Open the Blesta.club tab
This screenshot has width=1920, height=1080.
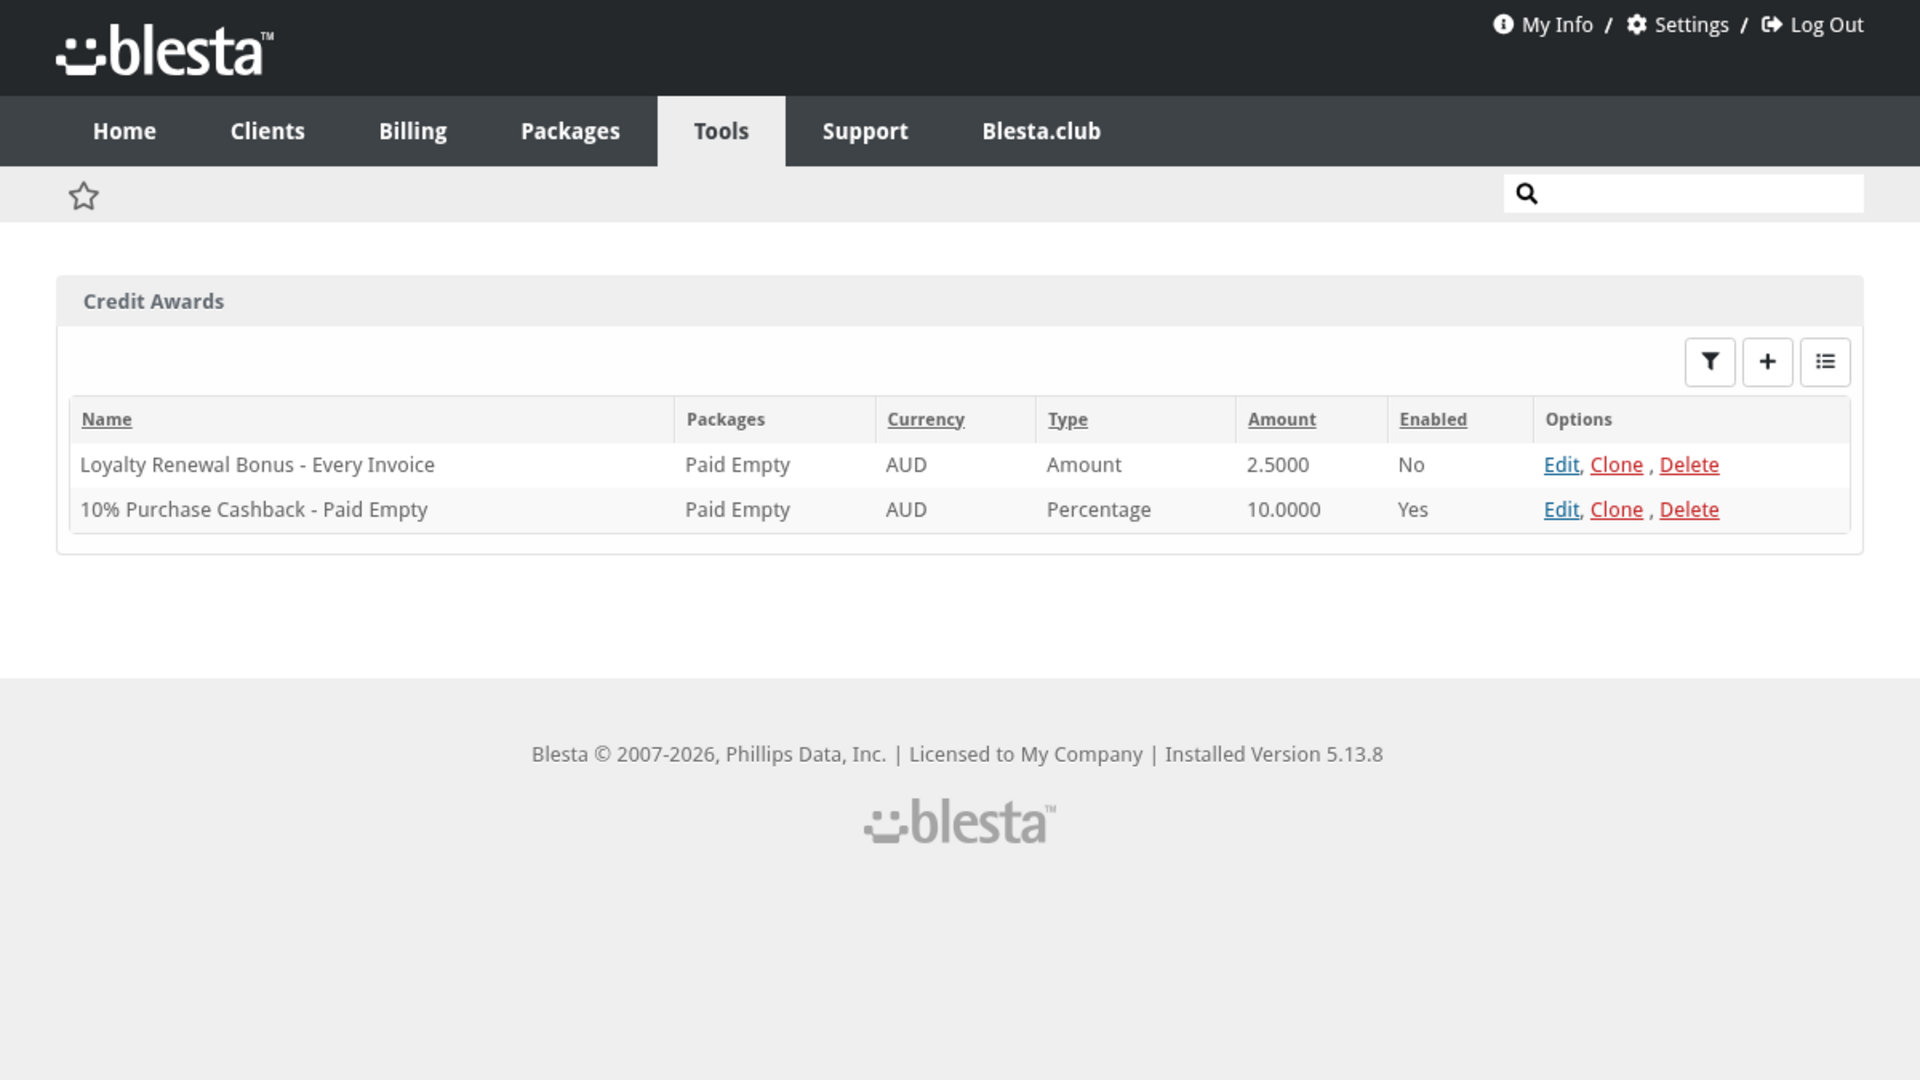click(x=1042, y=131)
